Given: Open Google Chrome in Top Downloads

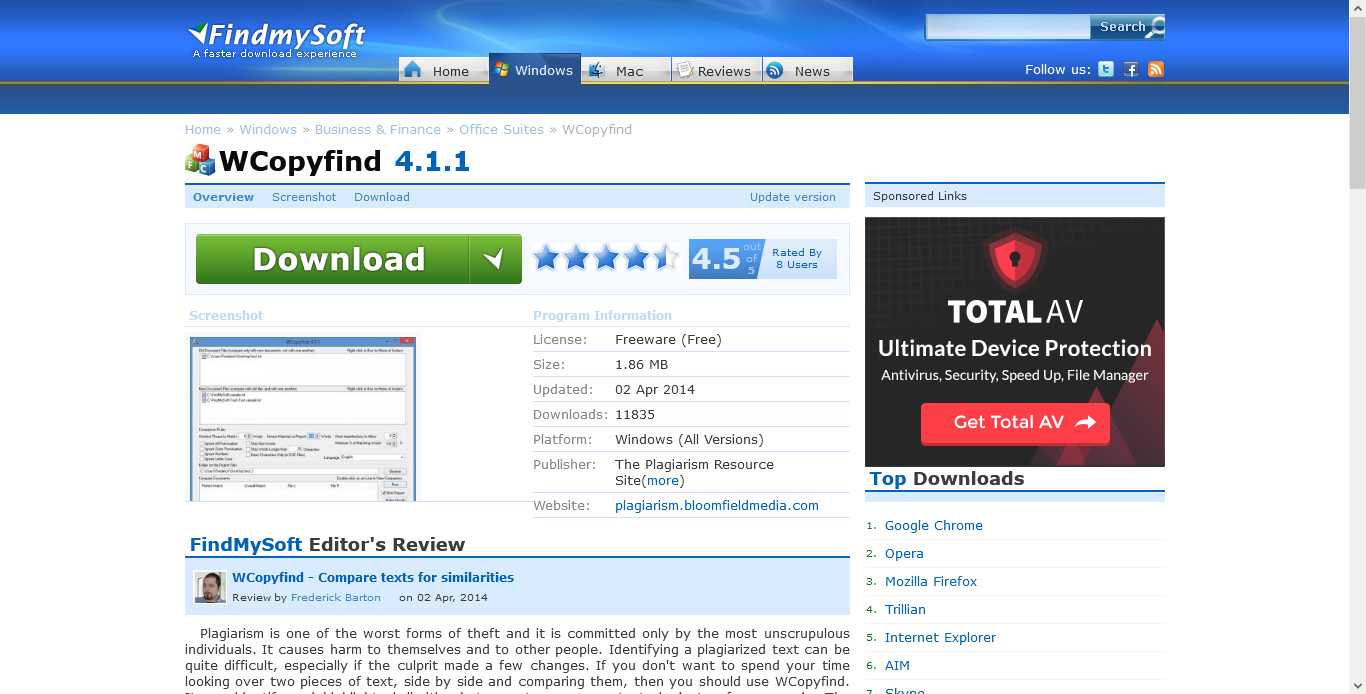Looking at the screenshot, I should point(934,525).
